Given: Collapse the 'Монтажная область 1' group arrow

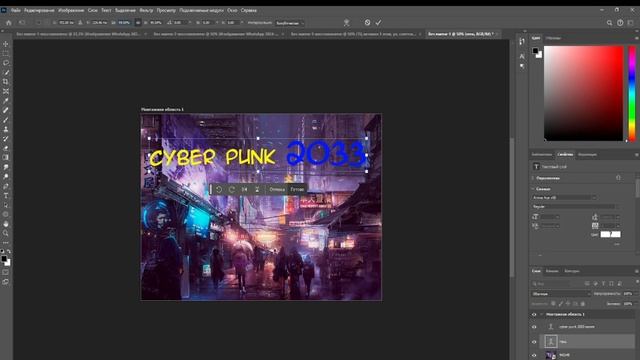Looking at the screenshot, I should tap(541, 314).
